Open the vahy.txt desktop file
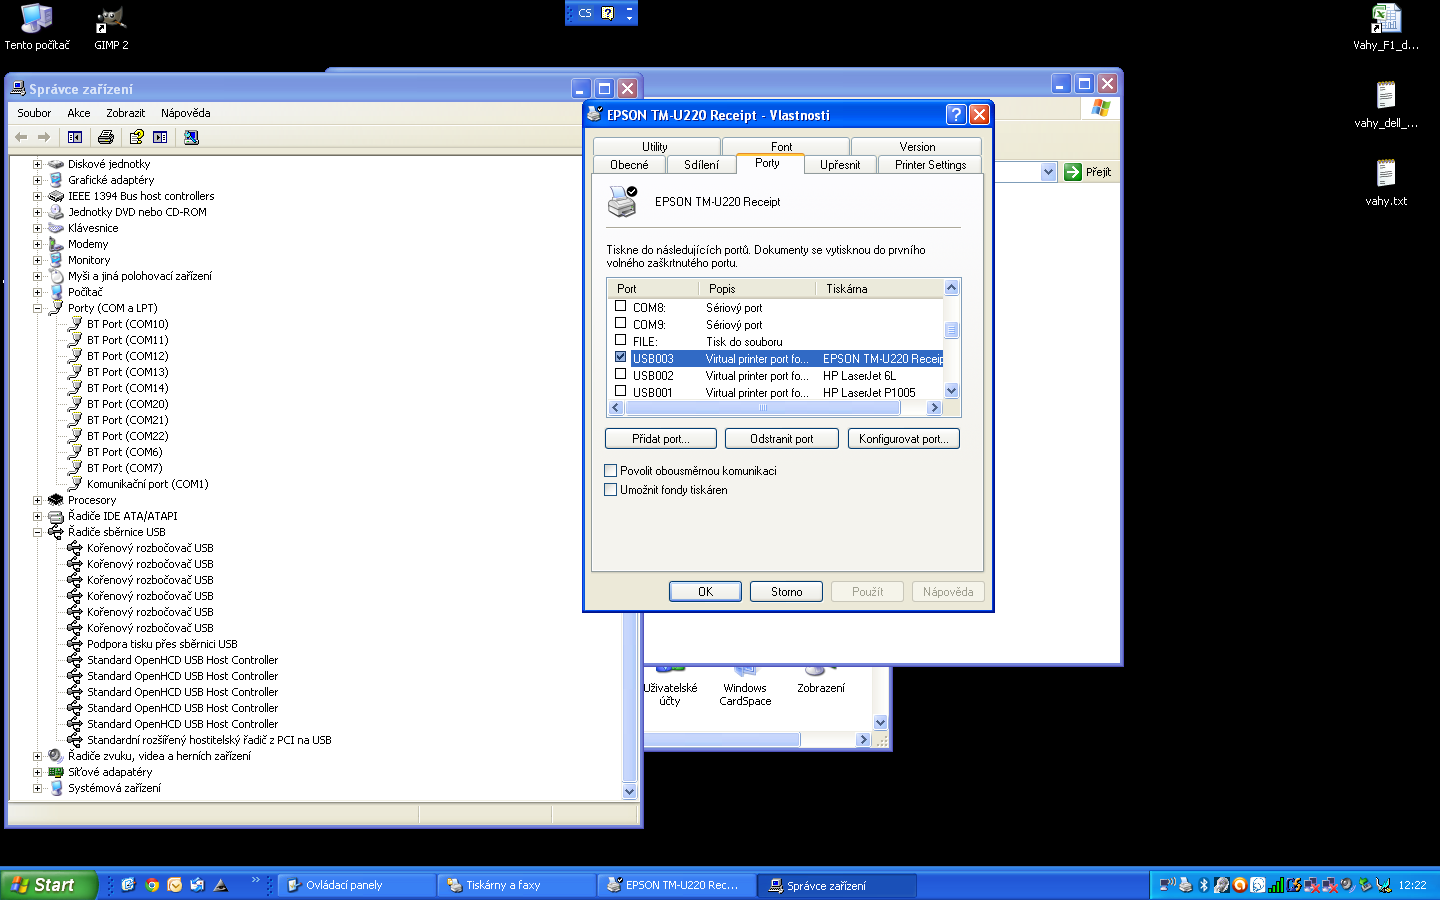The image size is (1440, 900). 1386,183
